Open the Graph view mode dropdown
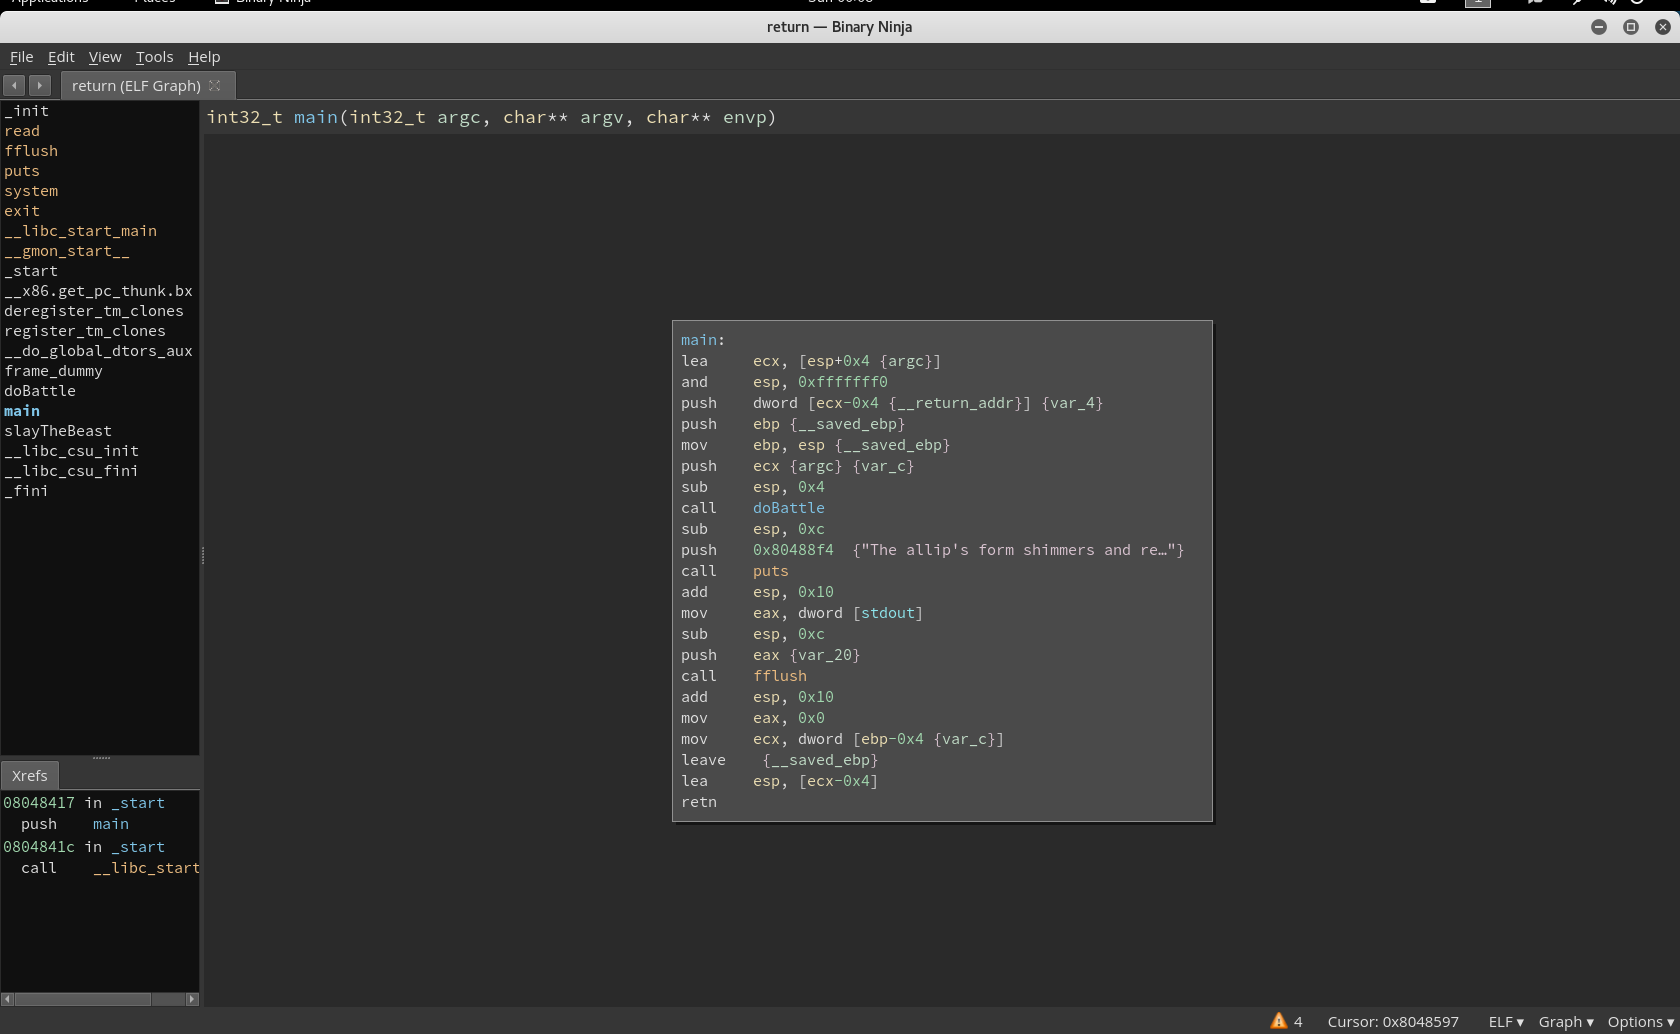The image size is (1680, 1034). [1565, 1021]
